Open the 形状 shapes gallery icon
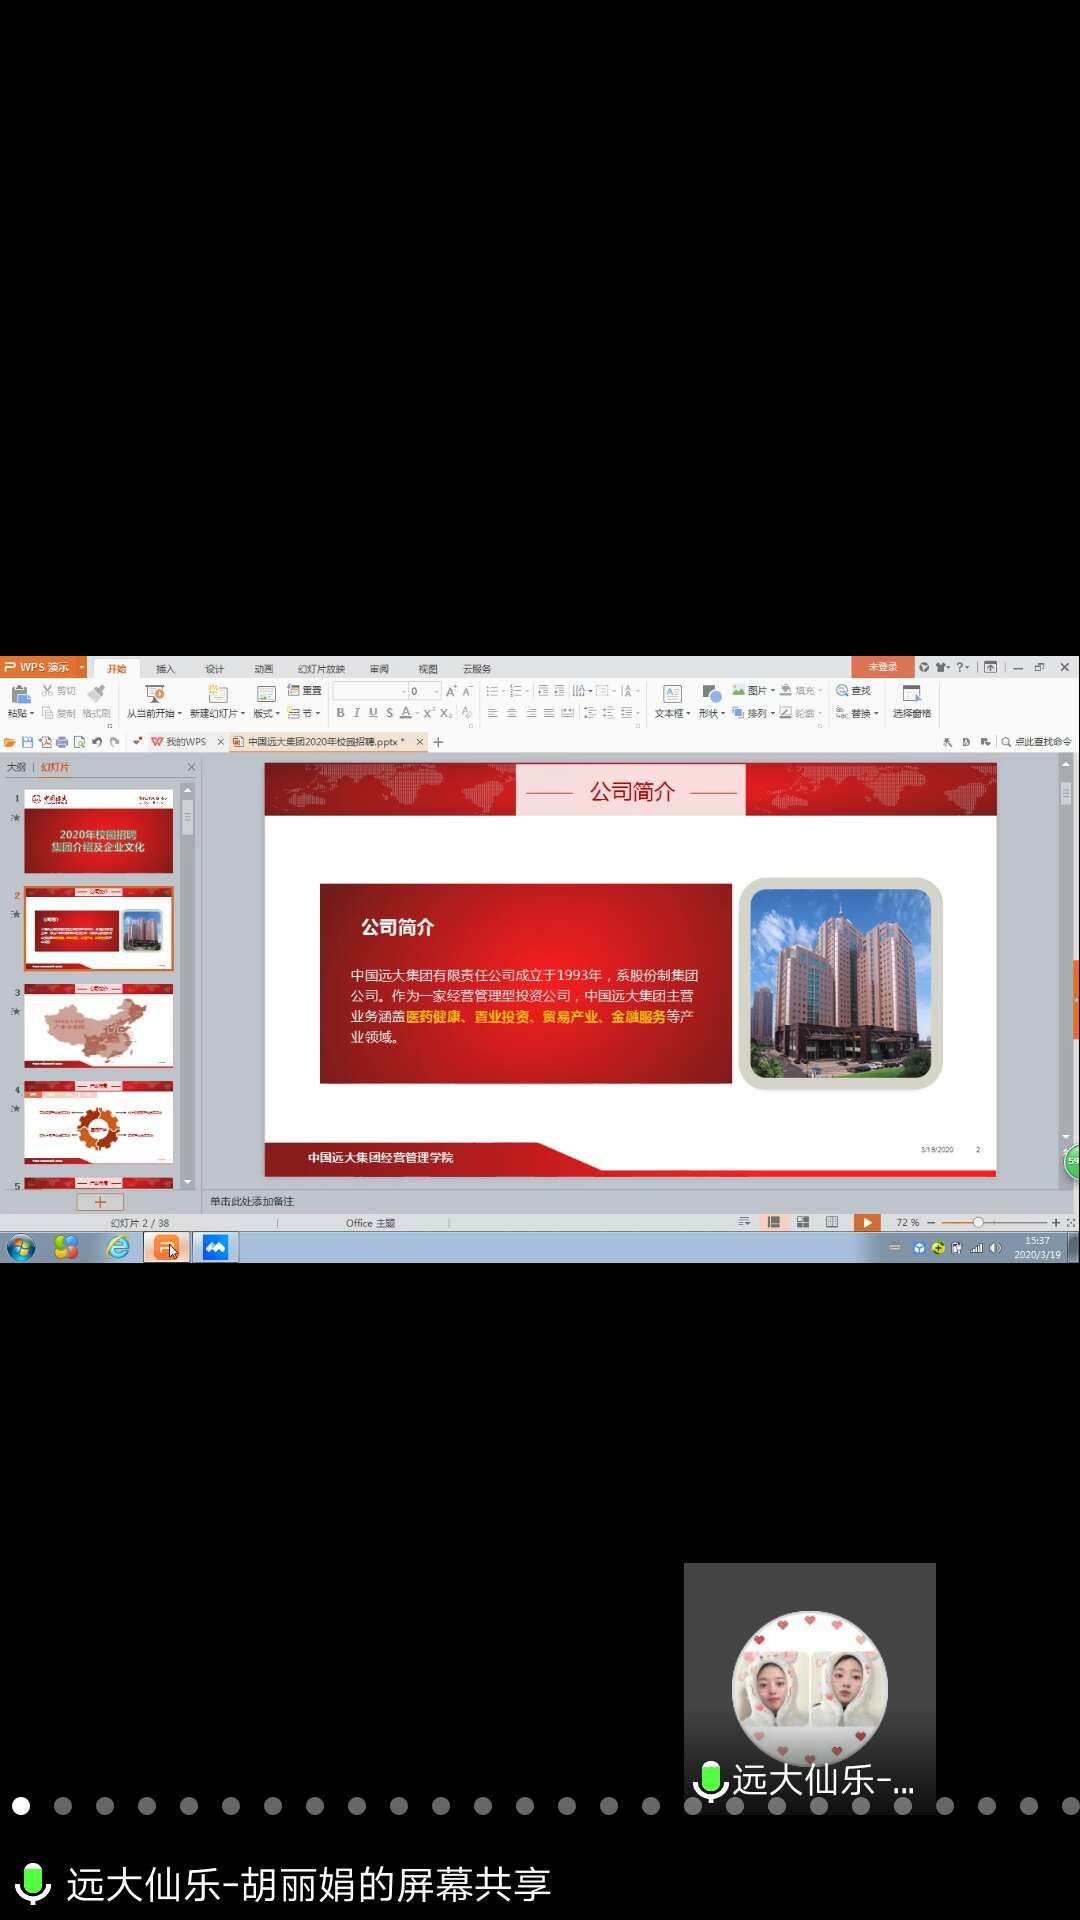 pyautogui.click(x=711, y=693)
